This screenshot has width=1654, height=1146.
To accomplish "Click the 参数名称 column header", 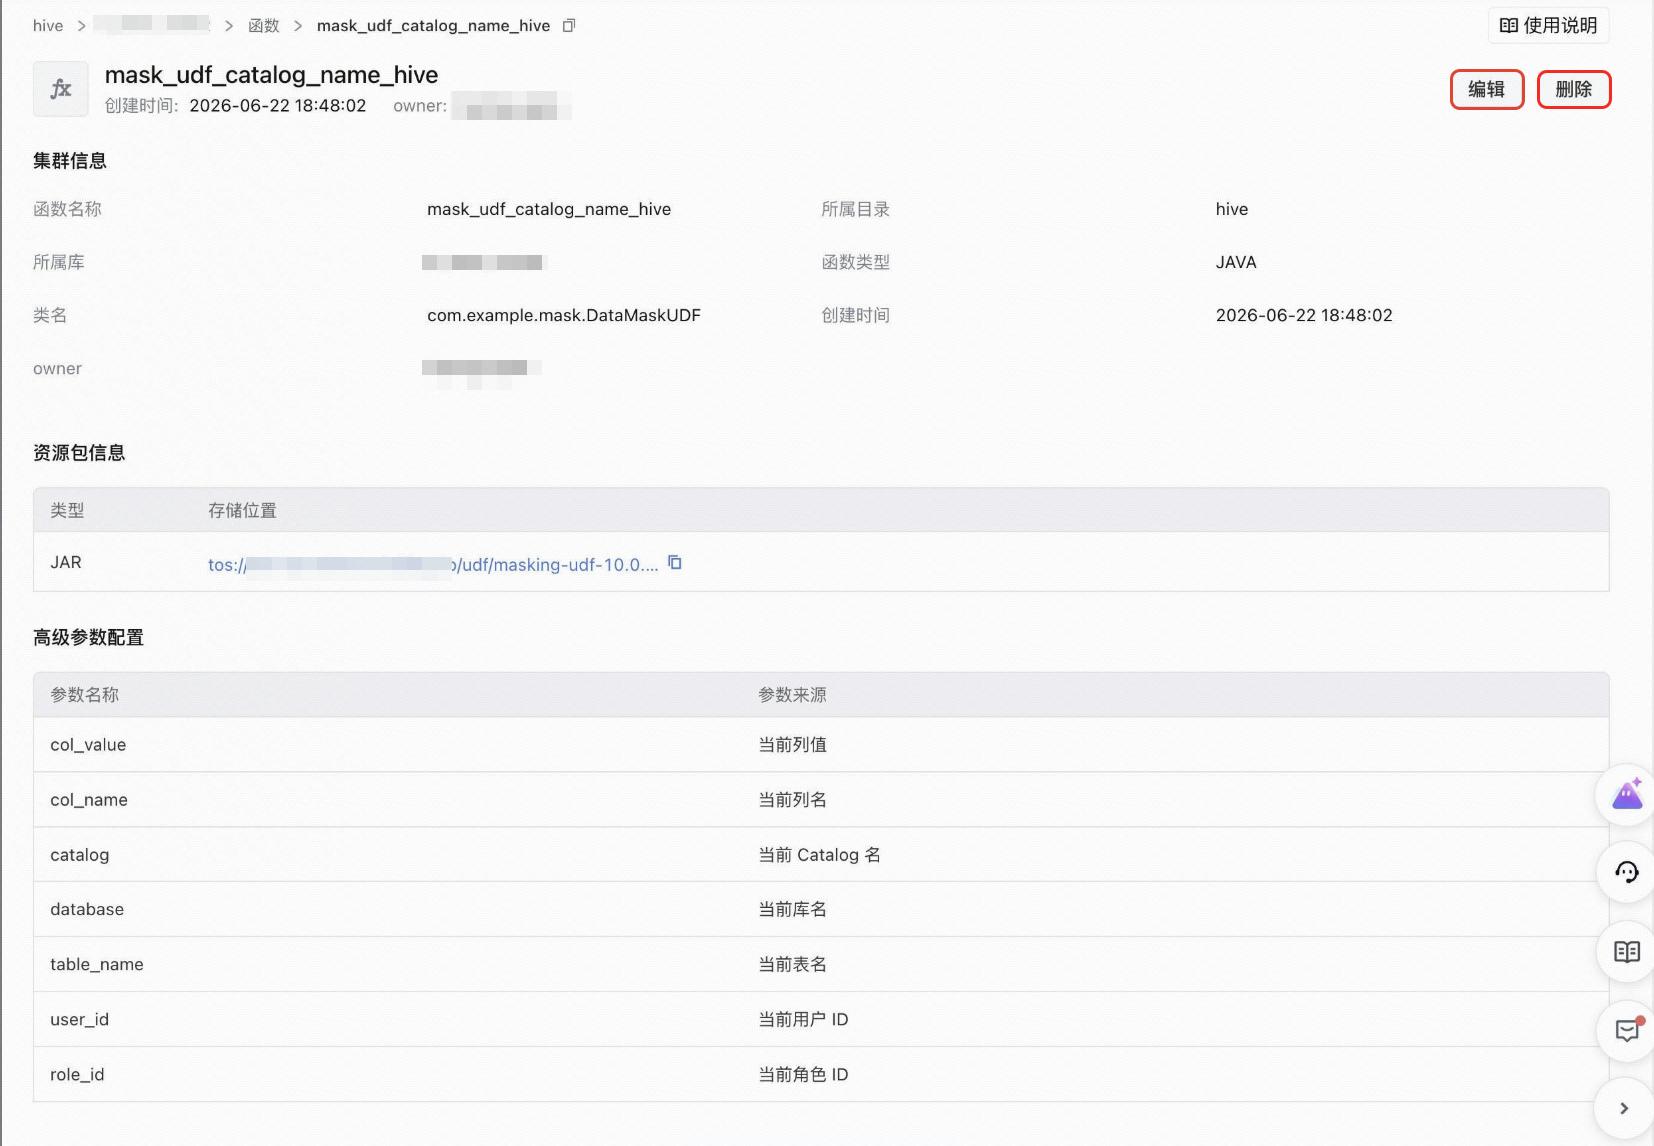I will [85, 695].
